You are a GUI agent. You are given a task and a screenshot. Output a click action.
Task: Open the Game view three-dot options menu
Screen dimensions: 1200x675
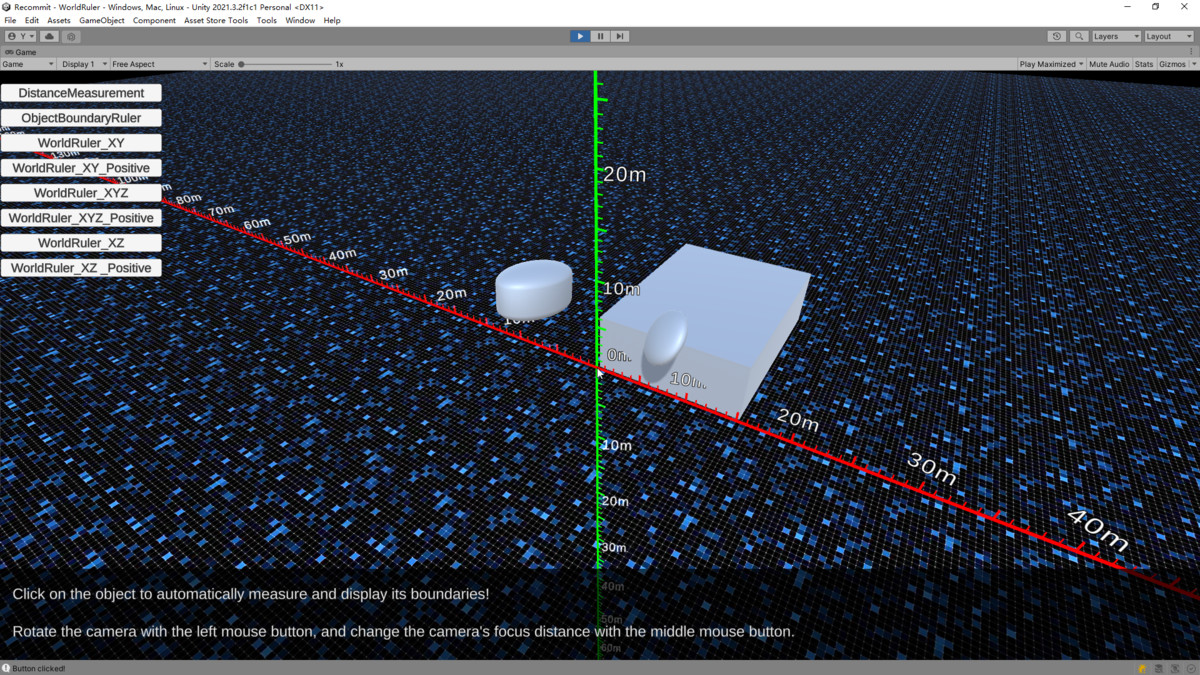(x=1190, y=51)
